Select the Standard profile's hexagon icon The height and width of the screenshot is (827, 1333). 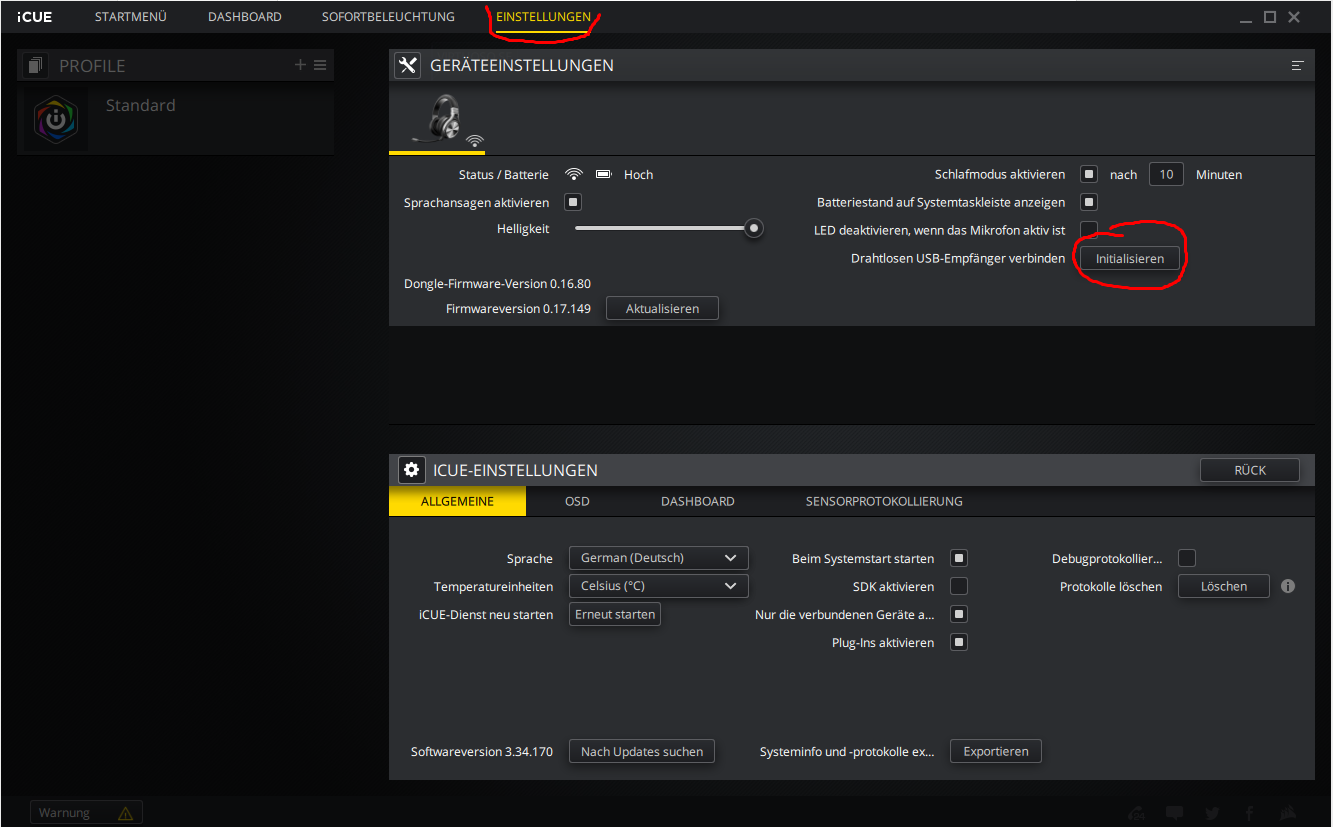click(x=56, y=120)
